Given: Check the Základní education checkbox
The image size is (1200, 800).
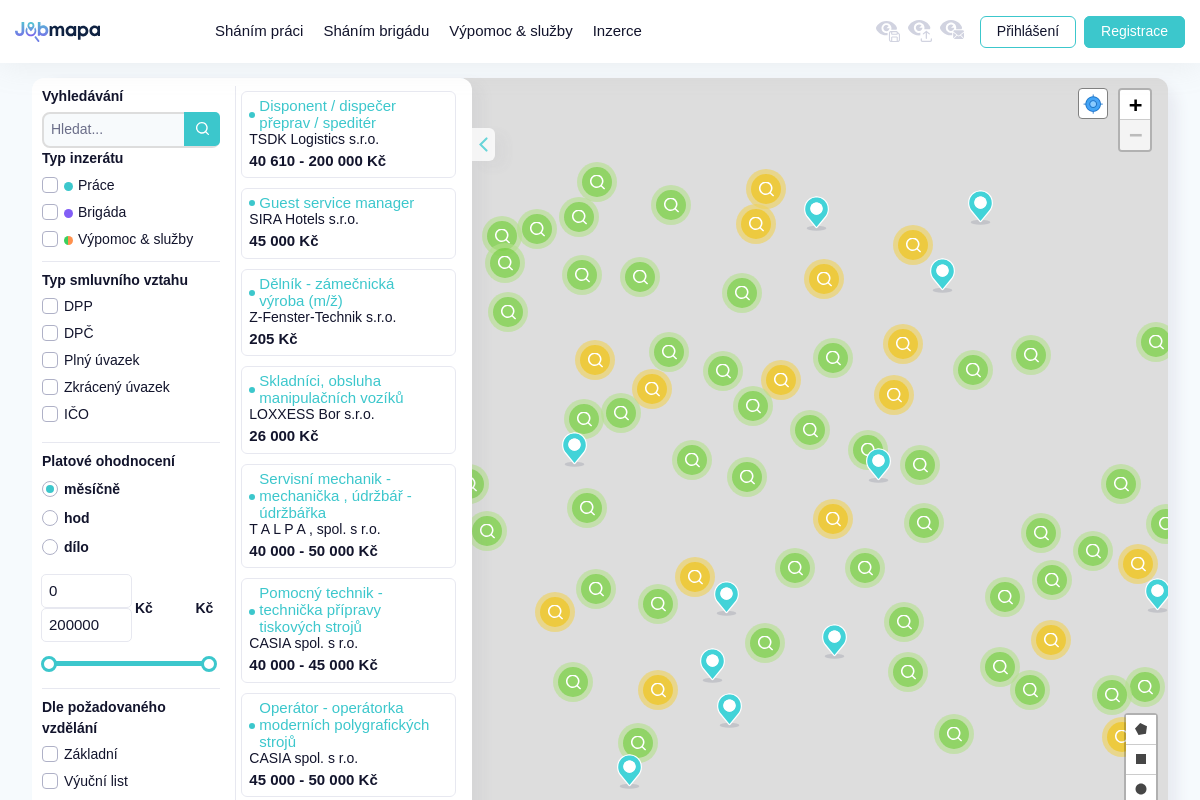Looking at the screenshot, I should click(x=50, y=754).
